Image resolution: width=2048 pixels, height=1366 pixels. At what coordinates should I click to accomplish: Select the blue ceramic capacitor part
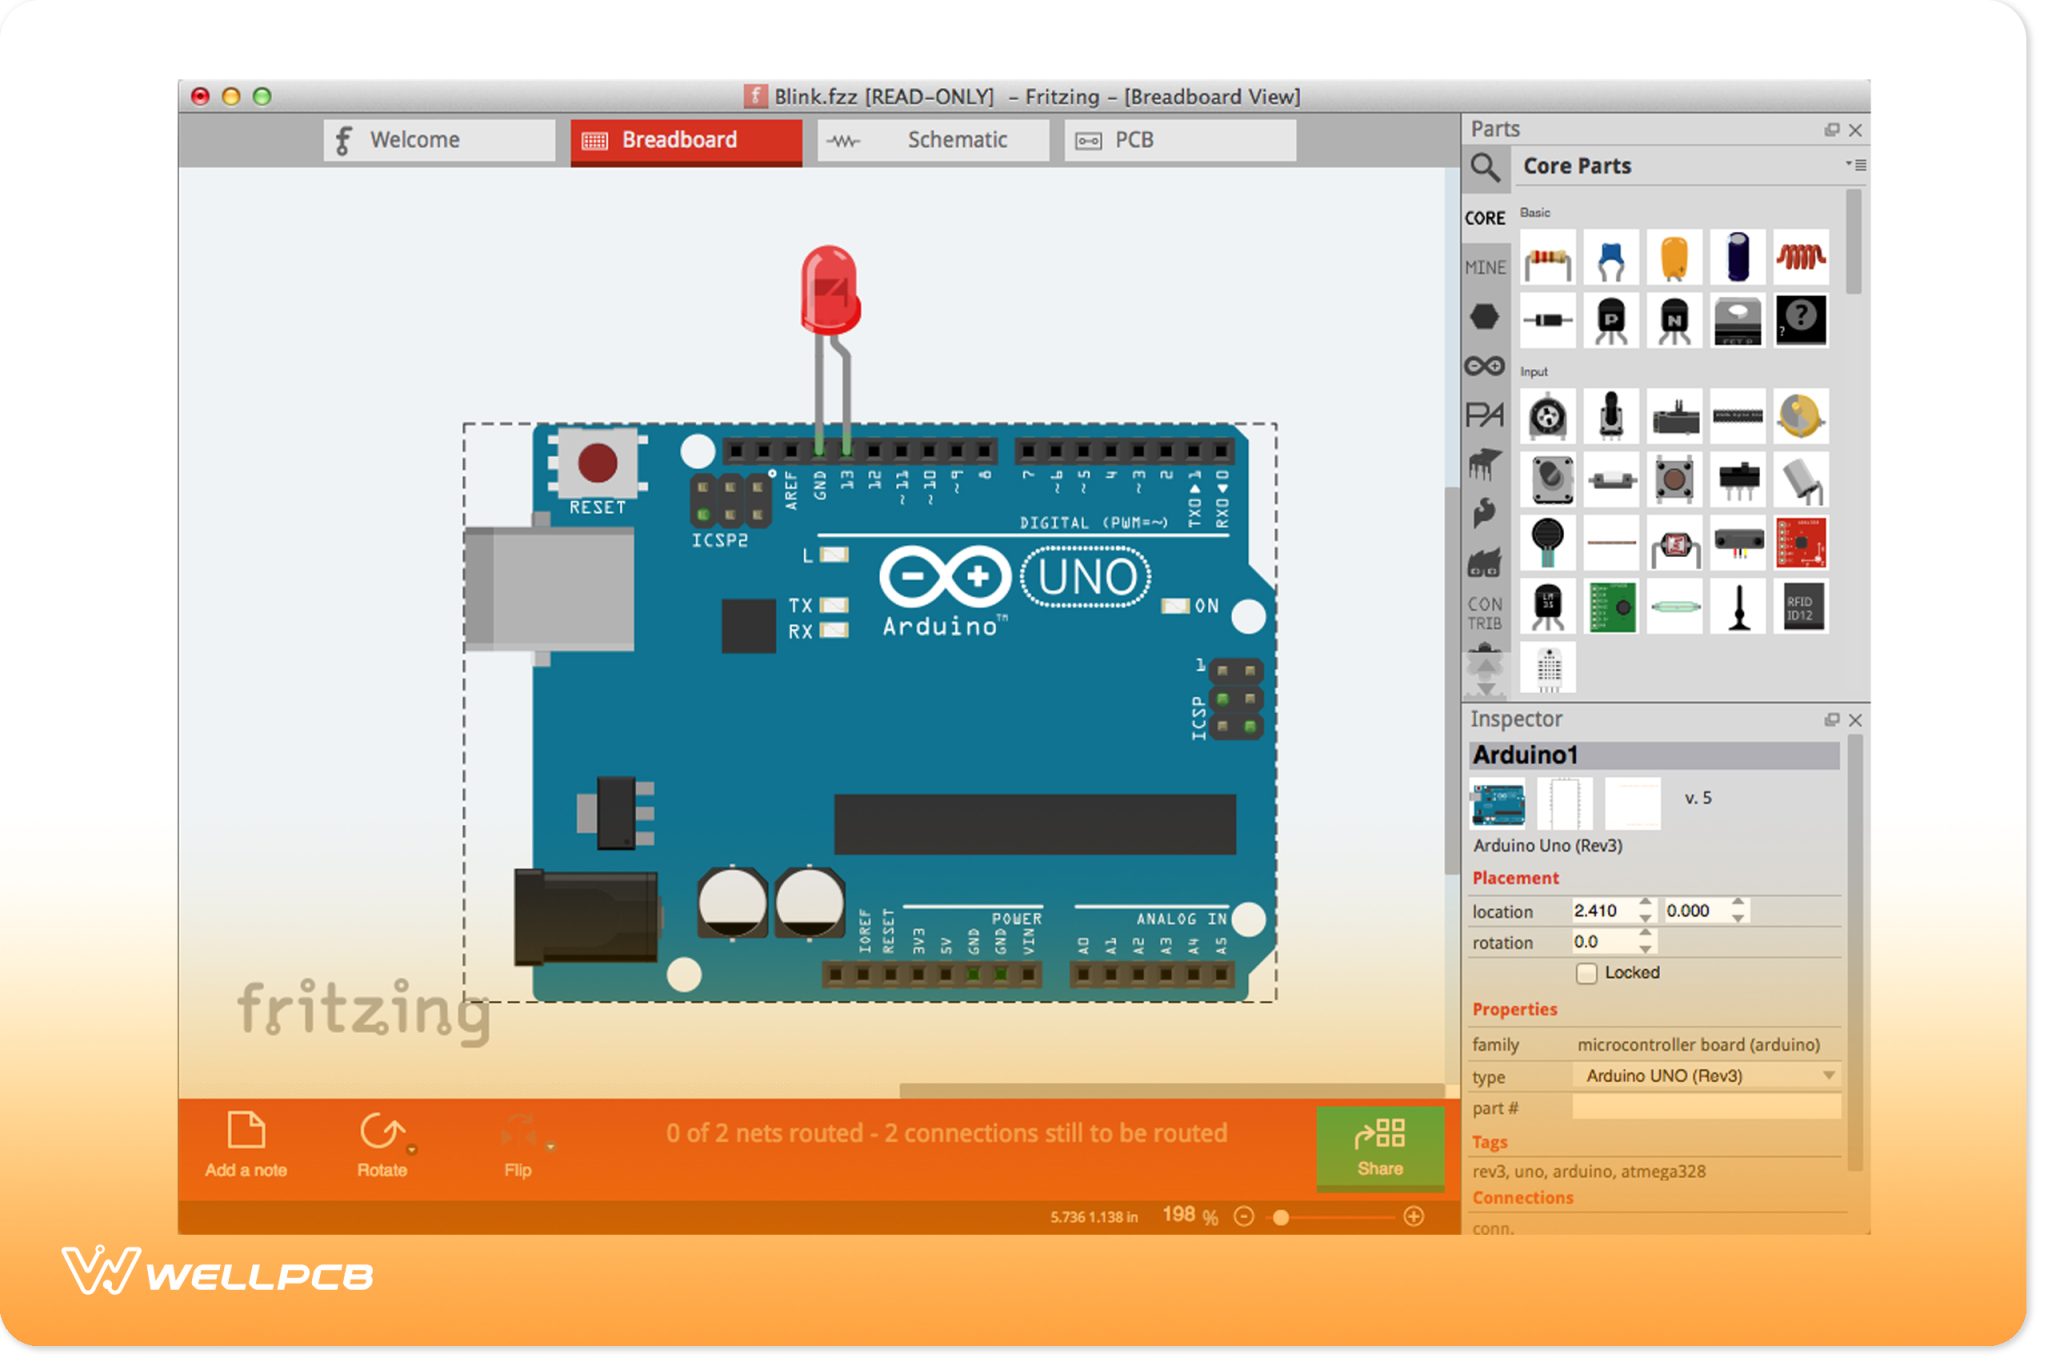[1611, 257]
